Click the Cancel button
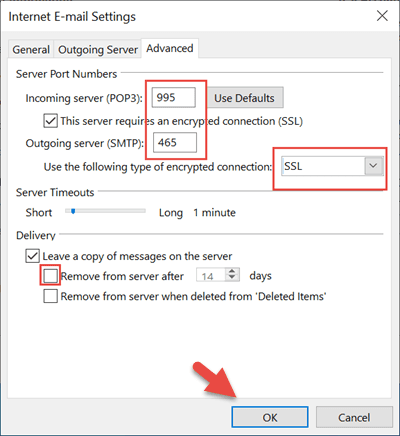This screenshot has width=400, height=436. 354,417
